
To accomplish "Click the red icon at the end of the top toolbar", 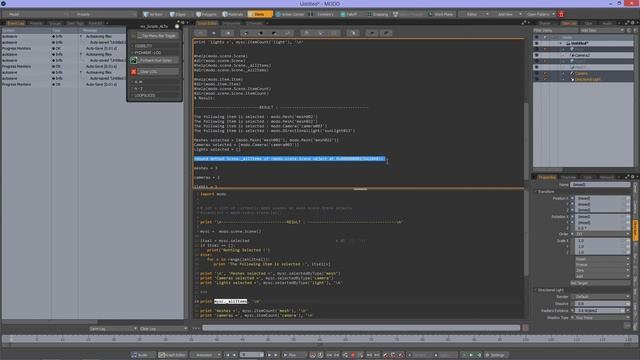I will tap(561, 14).
